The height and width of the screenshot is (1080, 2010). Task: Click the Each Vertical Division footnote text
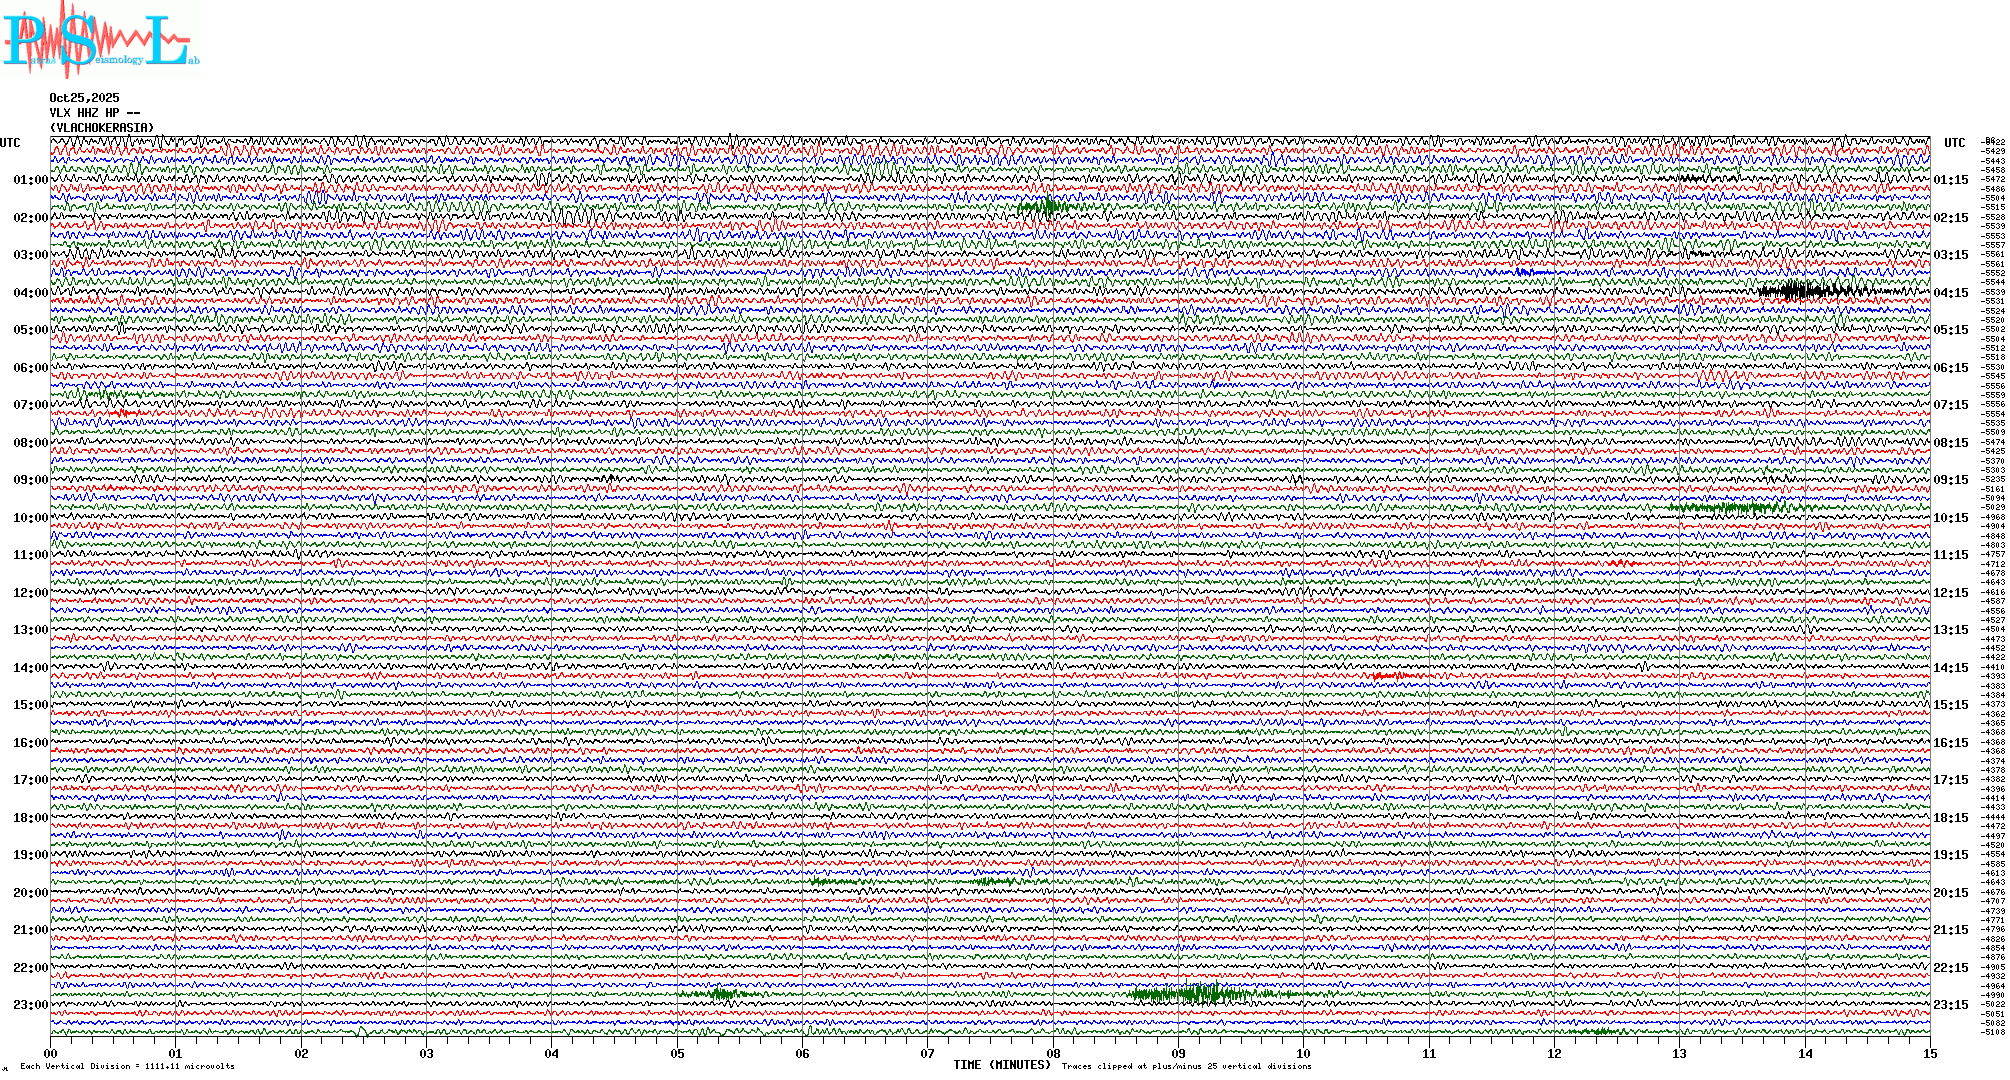click(x=127, y=1066)
